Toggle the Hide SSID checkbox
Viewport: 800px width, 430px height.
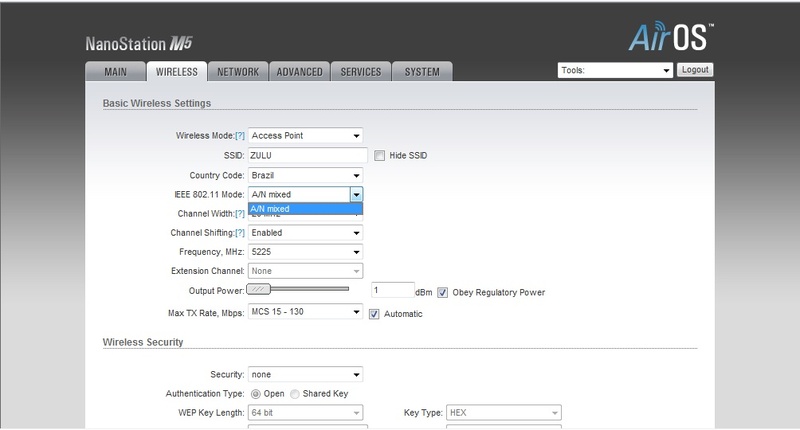click(379, 156)
